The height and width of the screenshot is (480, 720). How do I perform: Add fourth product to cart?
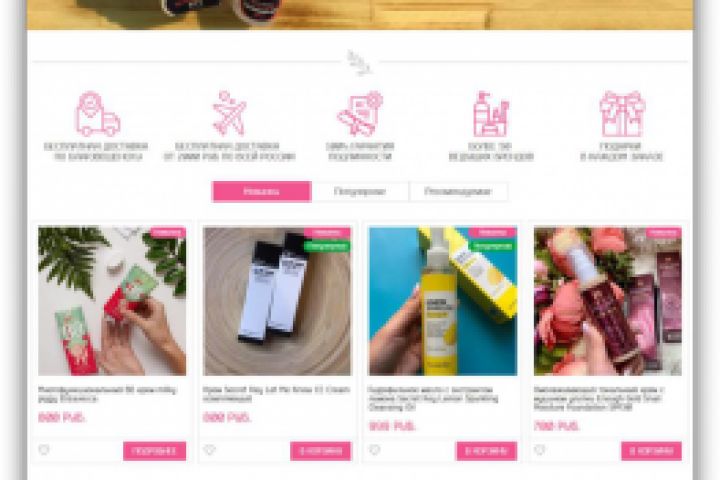click(x=651, y=451)
